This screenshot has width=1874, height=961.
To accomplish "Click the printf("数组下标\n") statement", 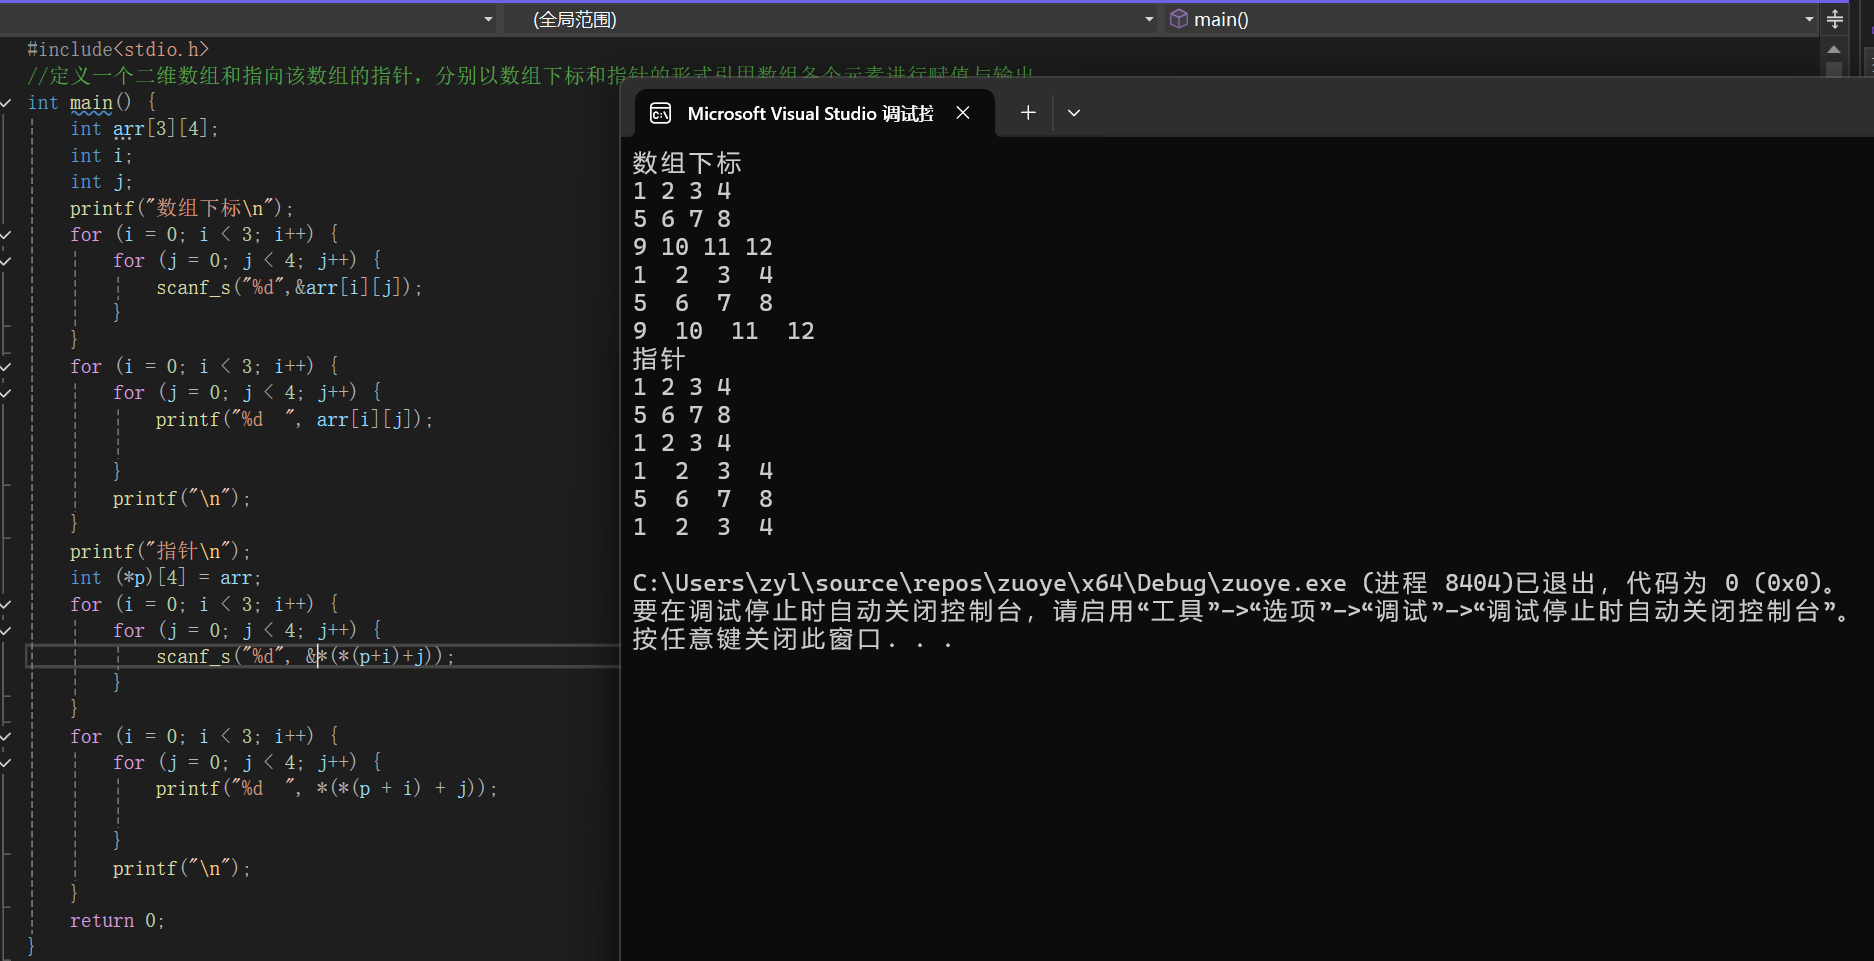I will pyautogui.click(x=182, y=208).
